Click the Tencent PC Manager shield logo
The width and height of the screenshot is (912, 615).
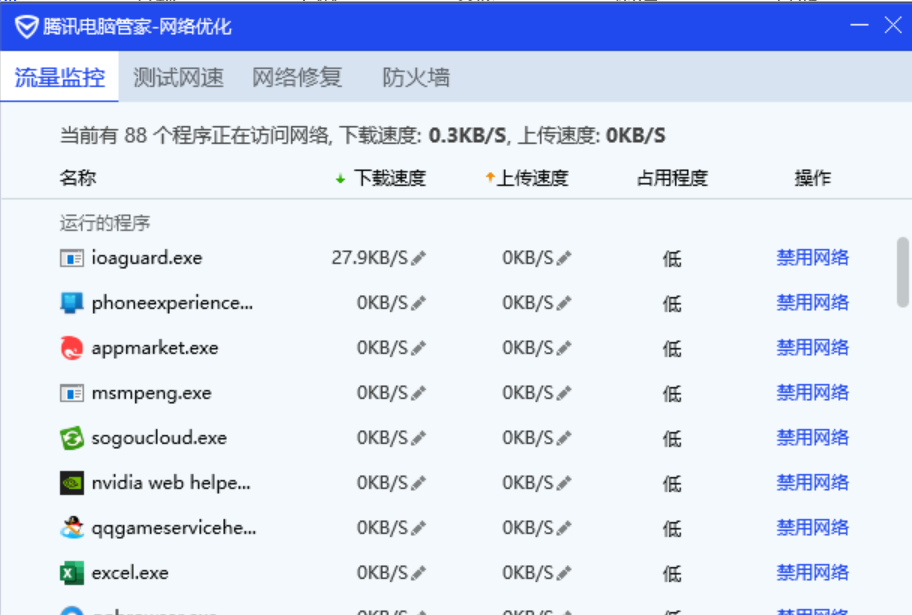[26, 26]
